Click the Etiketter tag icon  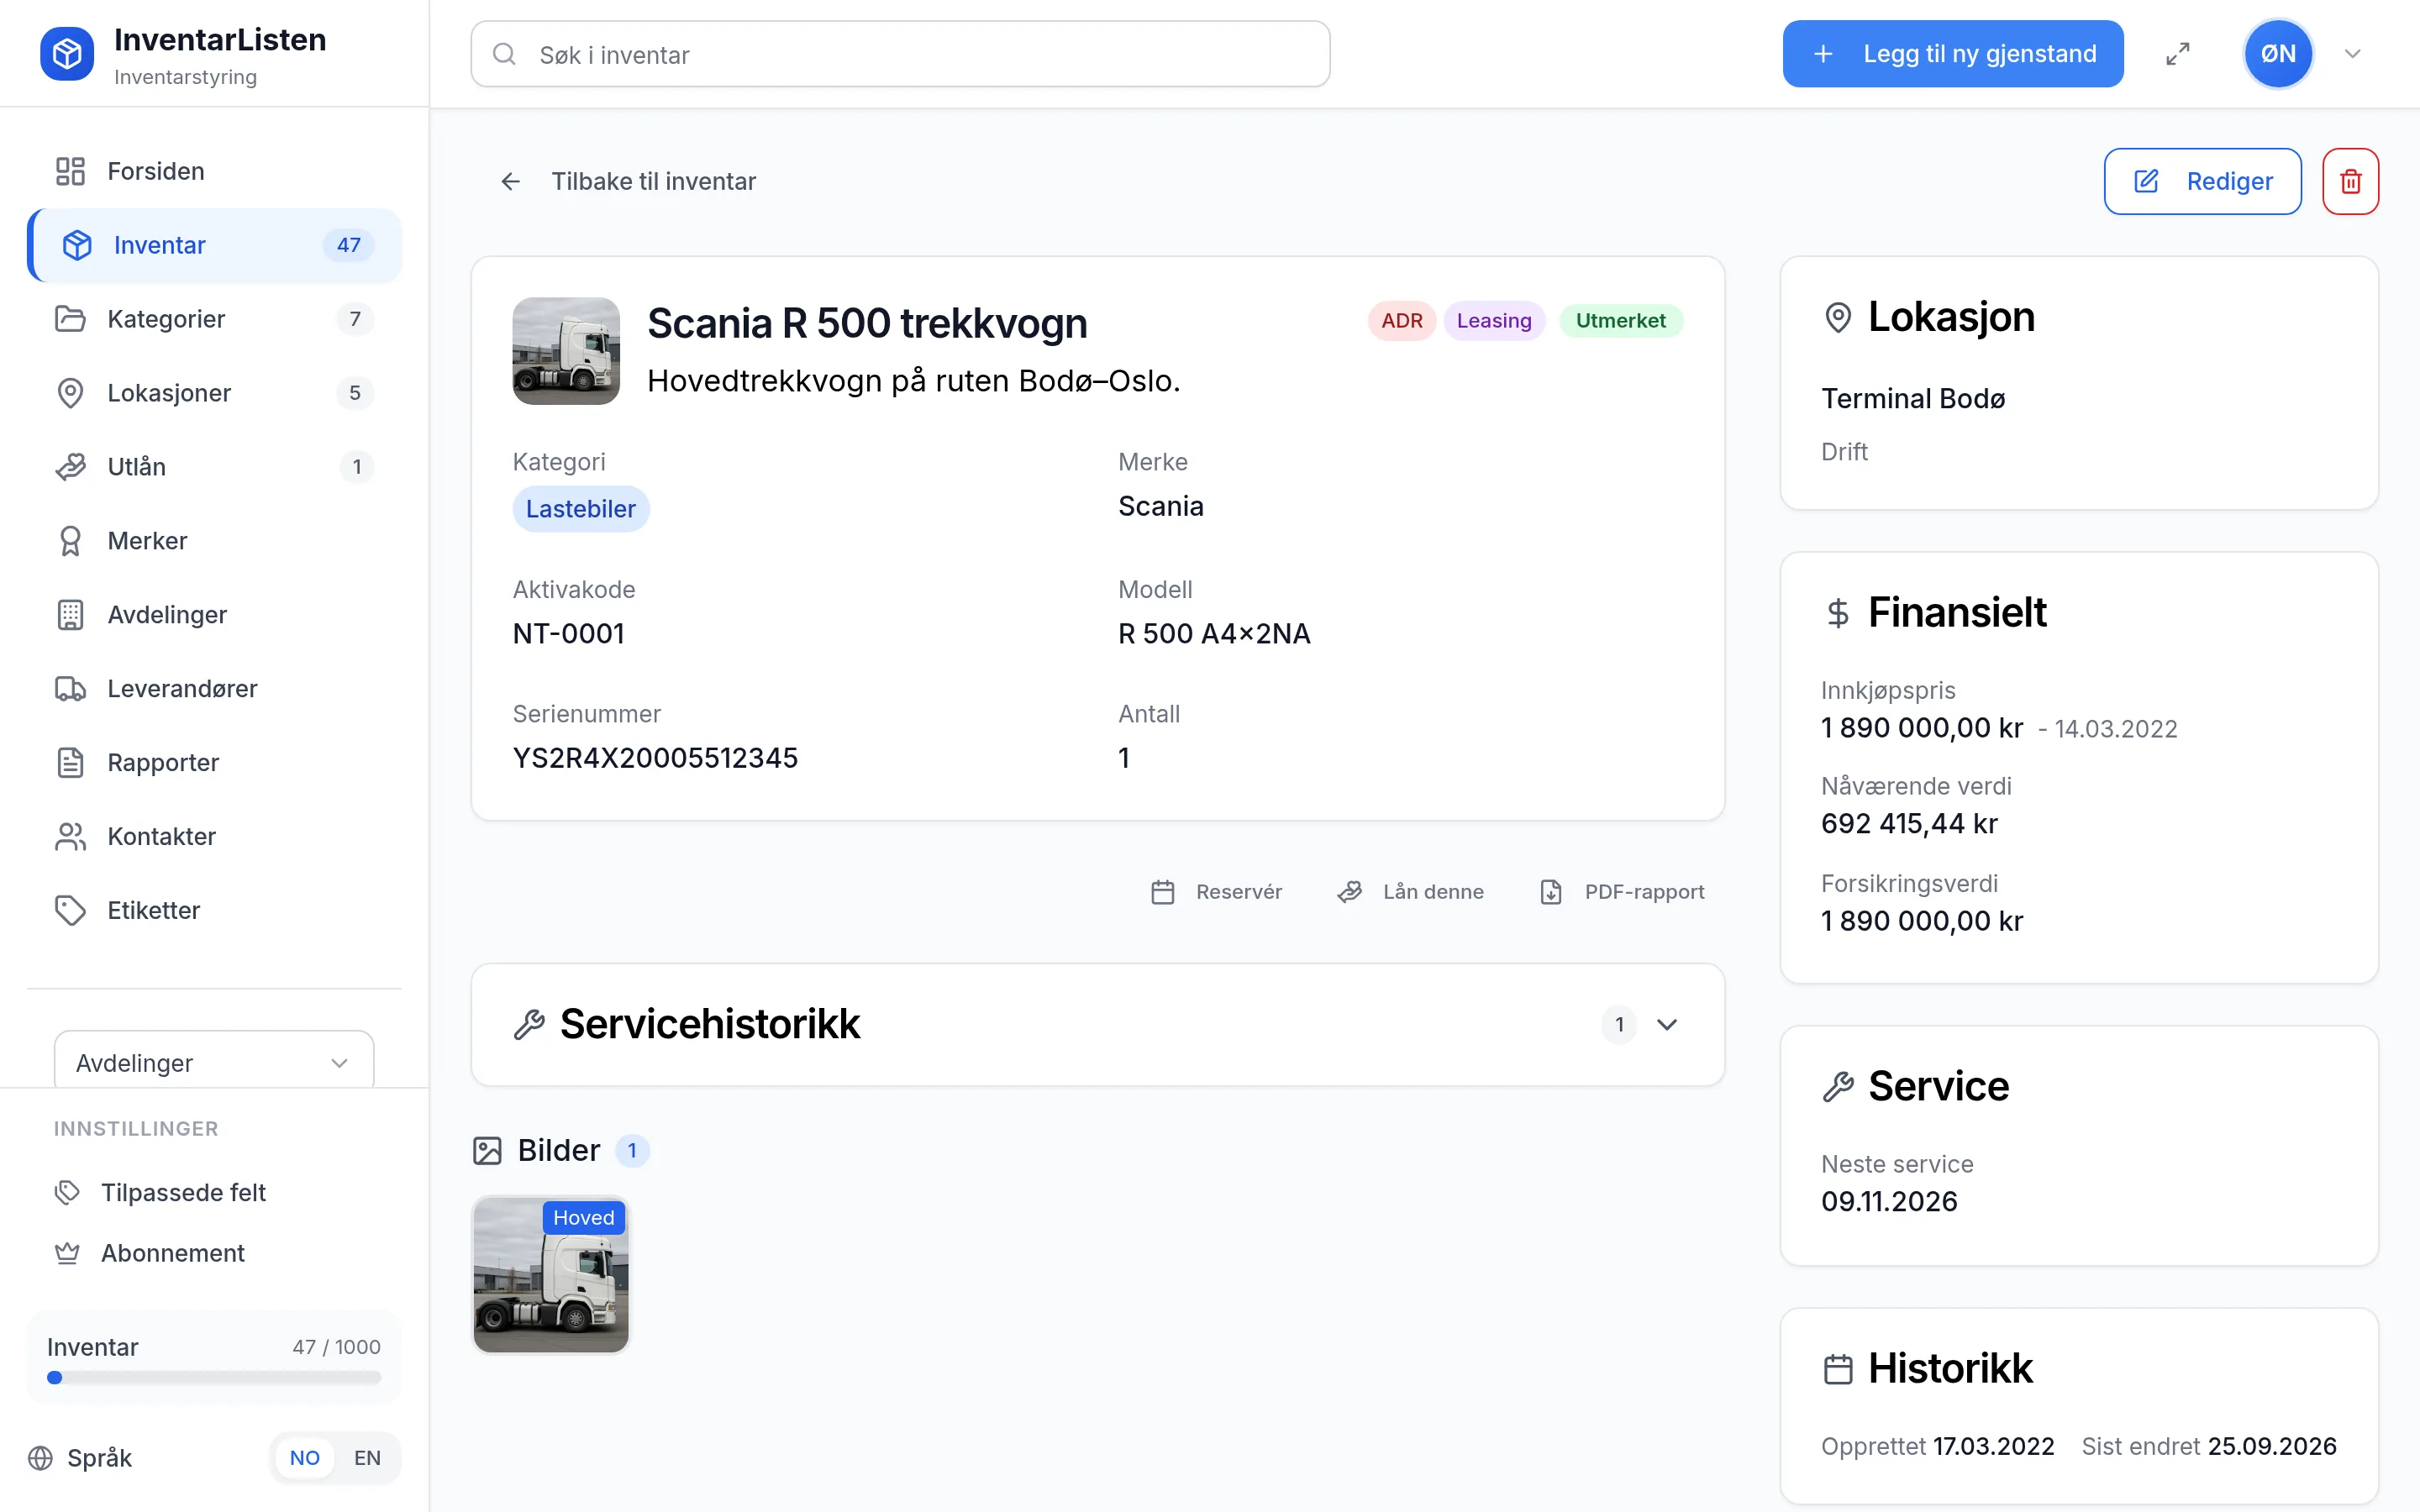tap(70, 911)
